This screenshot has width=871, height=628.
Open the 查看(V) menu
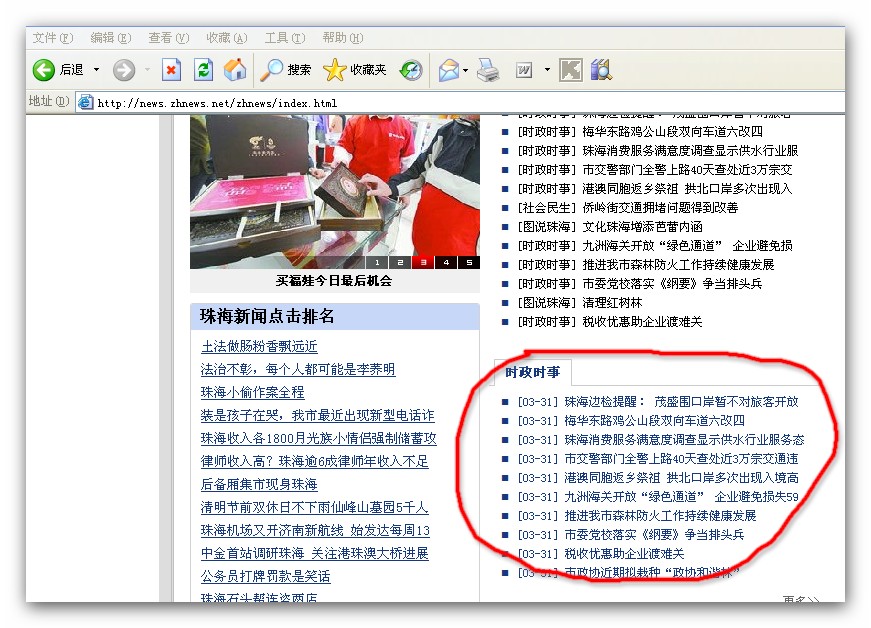tap(168, 38)
